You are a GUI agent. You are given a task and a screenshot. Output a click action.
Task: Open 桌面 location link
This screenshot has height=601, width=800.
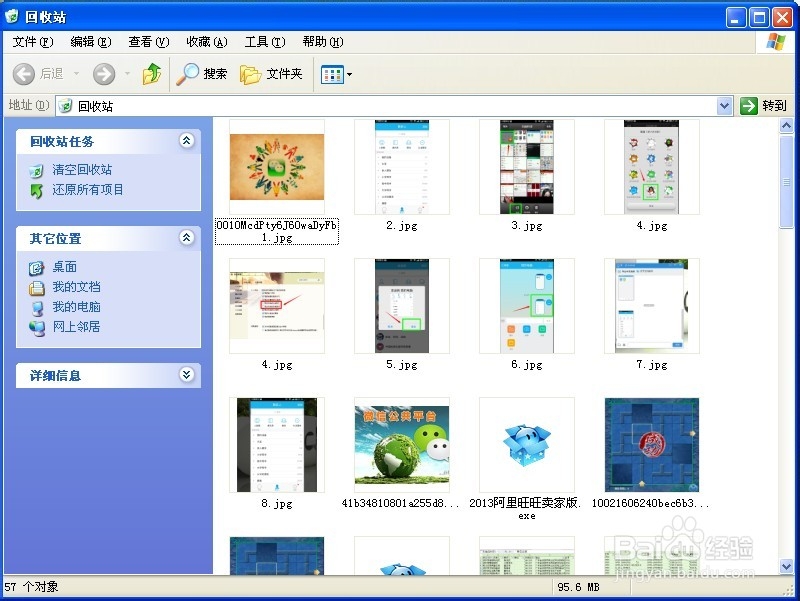[x=65, y=267]
